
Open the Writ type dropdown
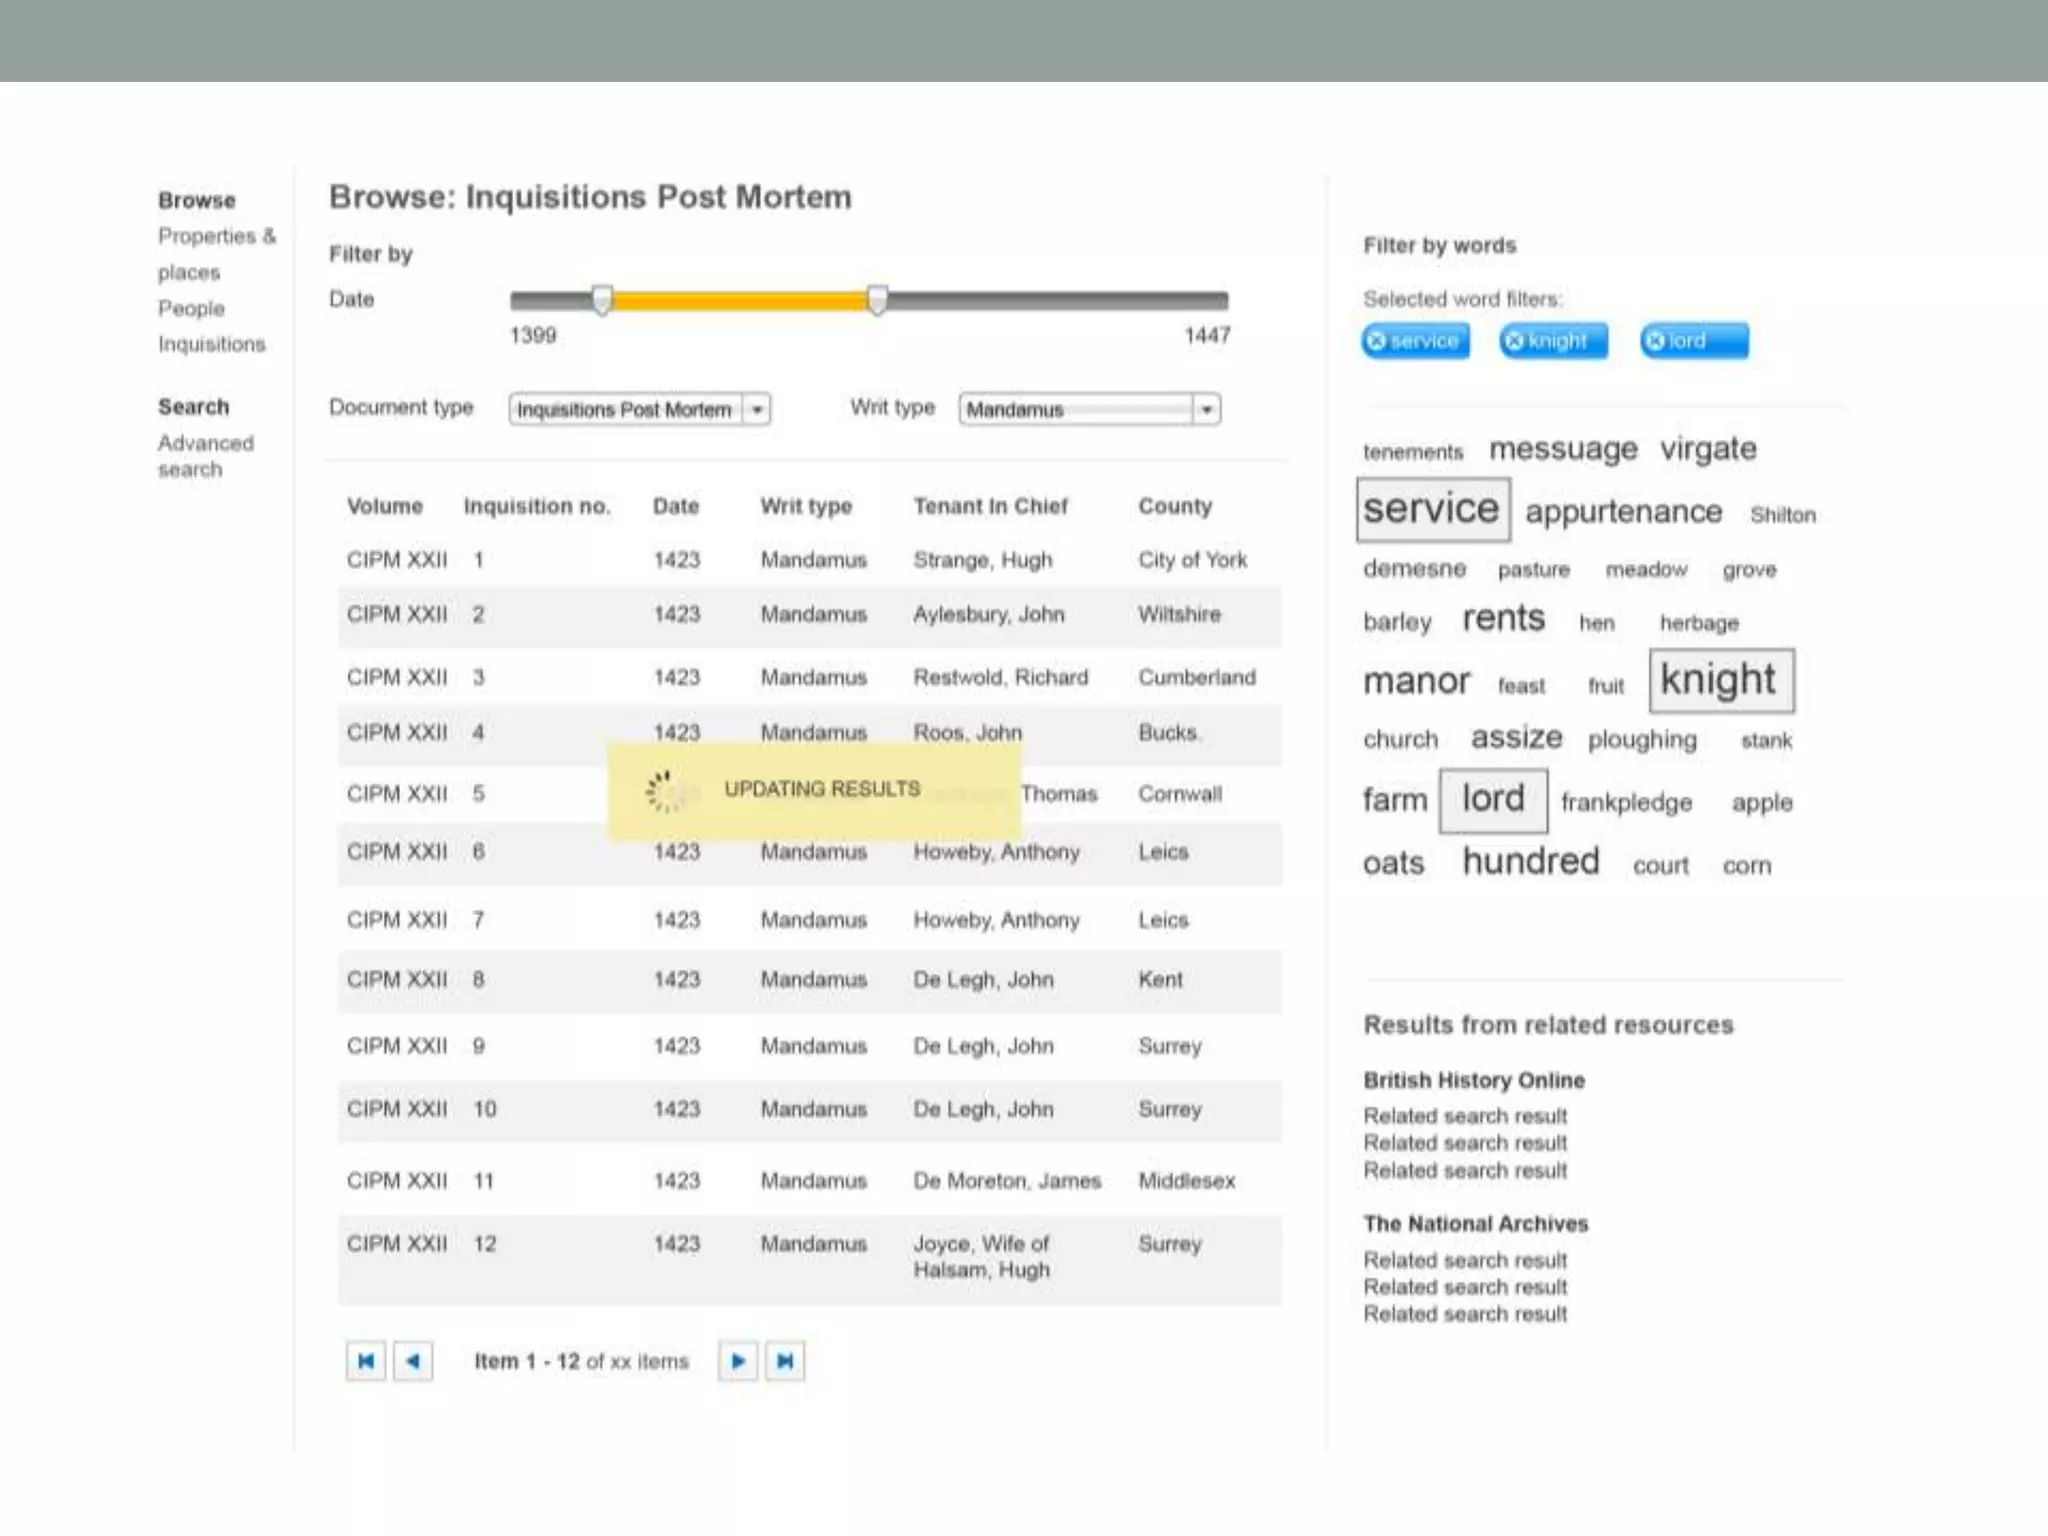(1207, 409)
